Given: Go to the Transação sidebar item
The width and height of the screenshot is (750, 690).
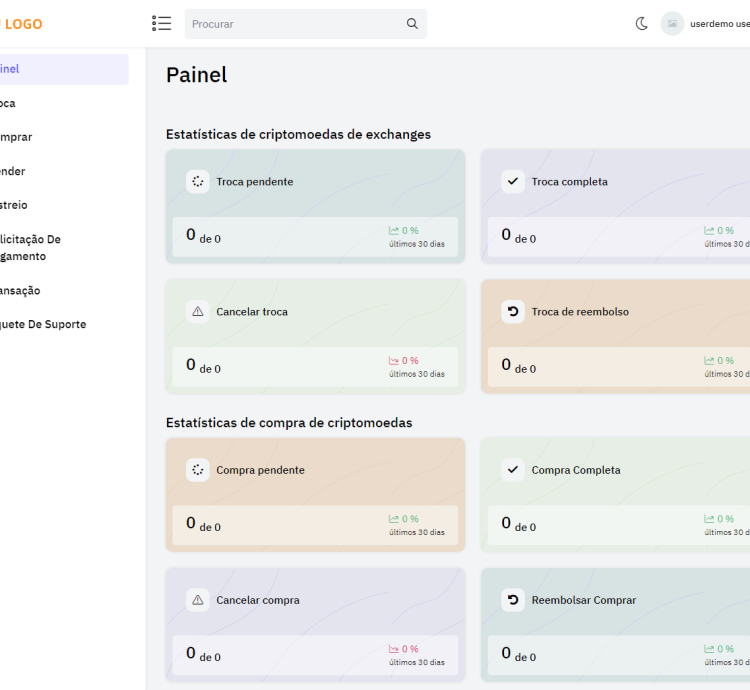Looking at the screenshot, I should (x=22, y=290).
